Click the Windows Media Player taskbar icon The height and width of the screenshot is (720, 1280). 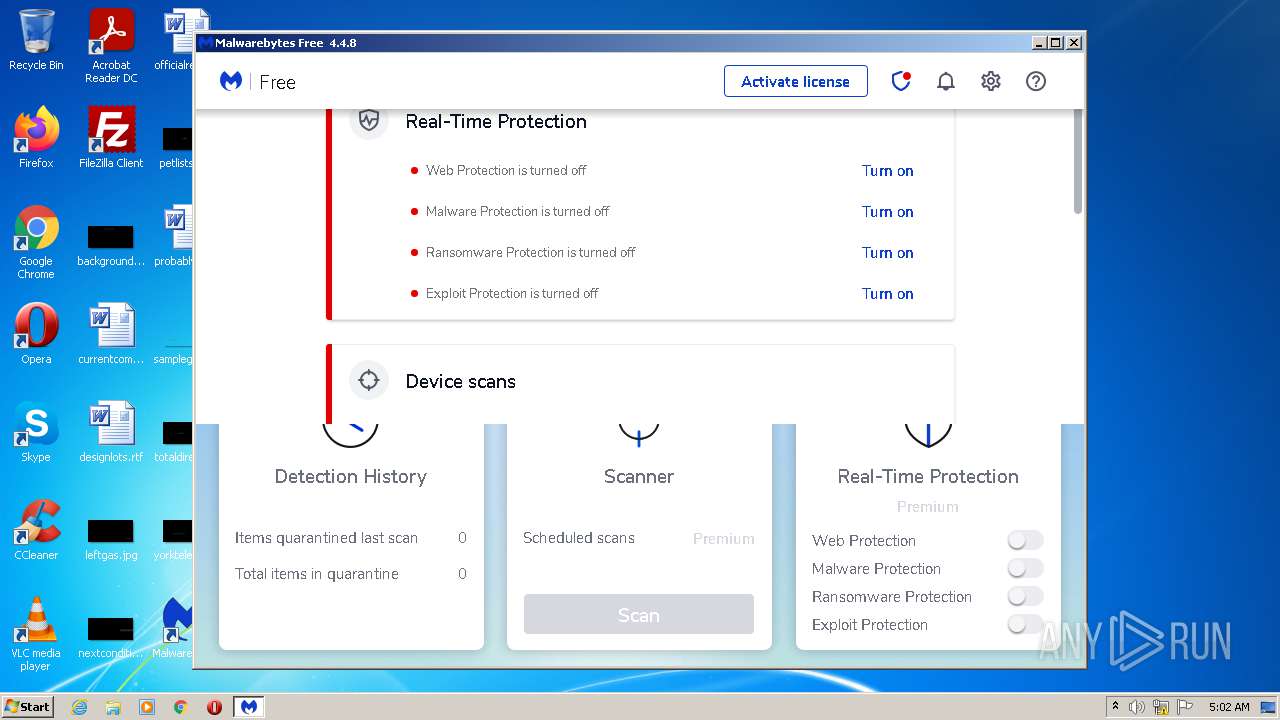147,707
